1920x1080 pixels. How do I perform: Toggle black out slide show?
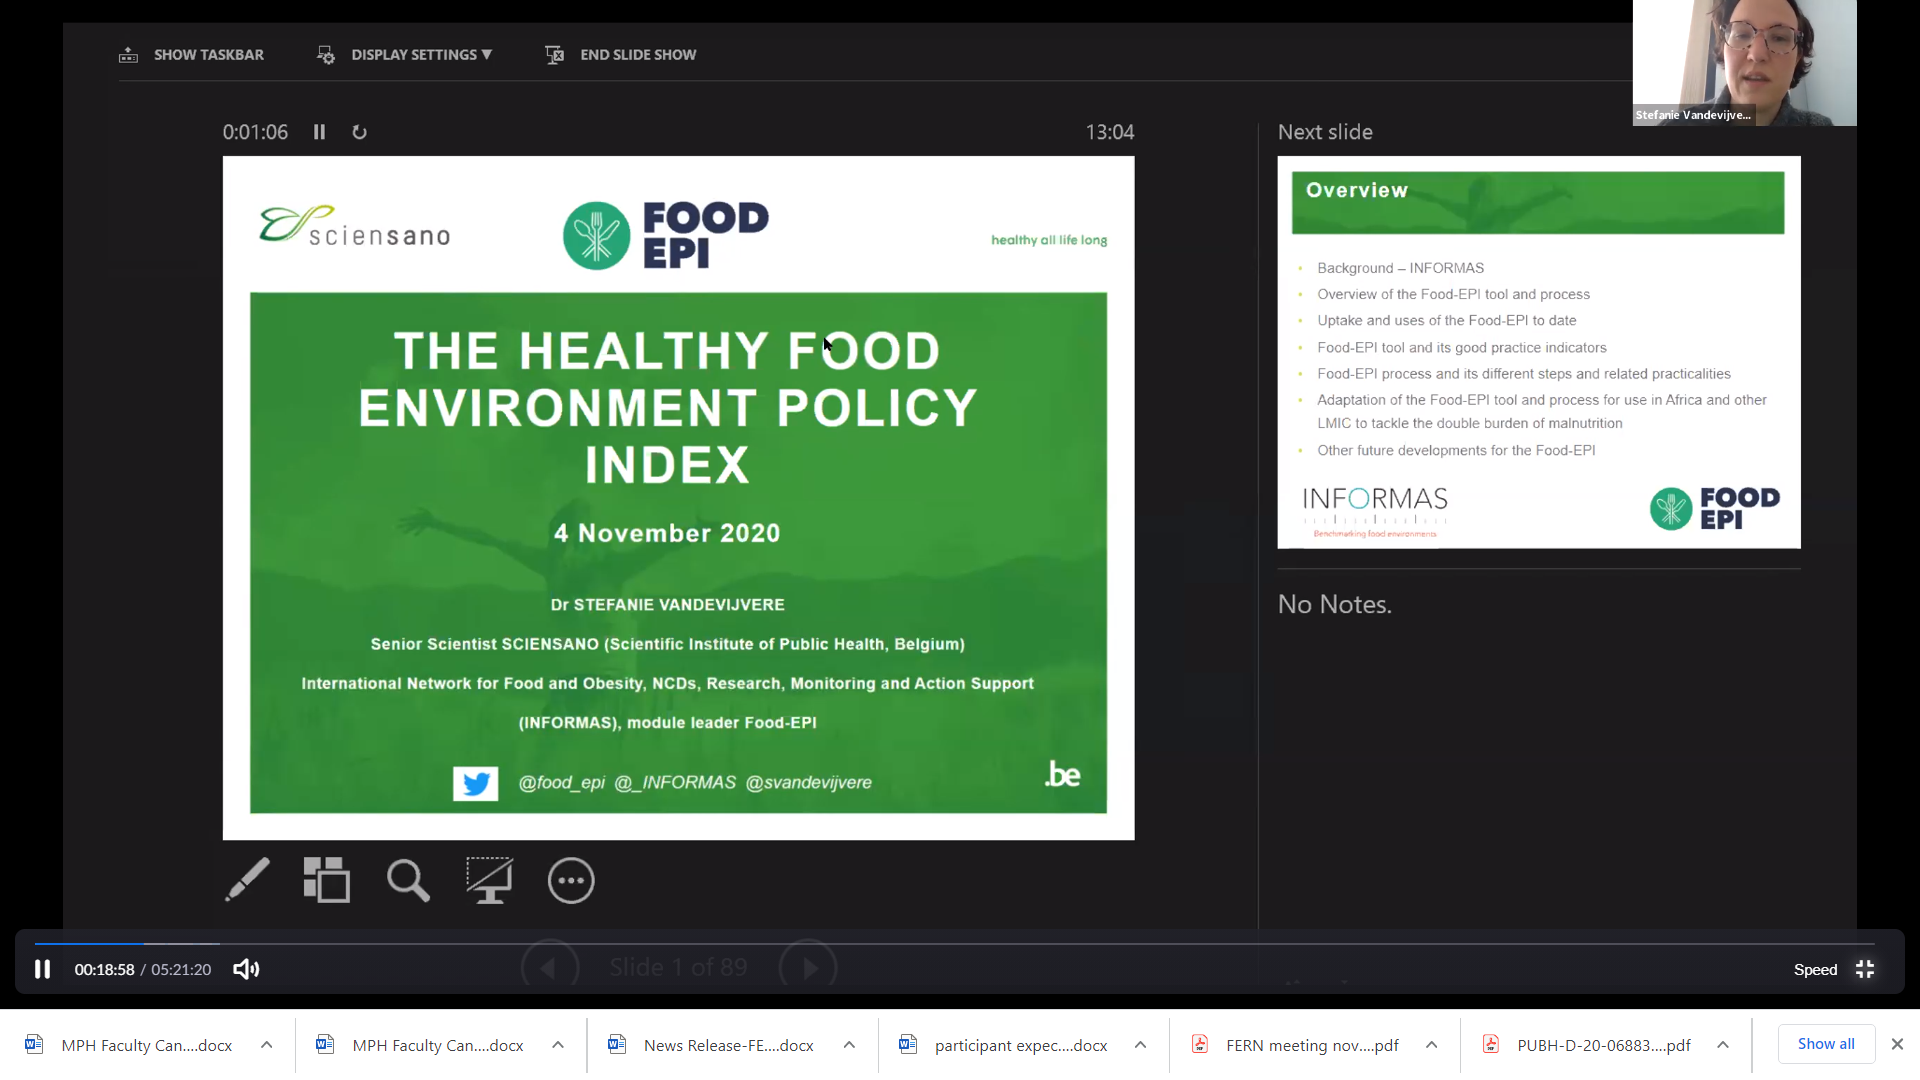coord(489,880)
